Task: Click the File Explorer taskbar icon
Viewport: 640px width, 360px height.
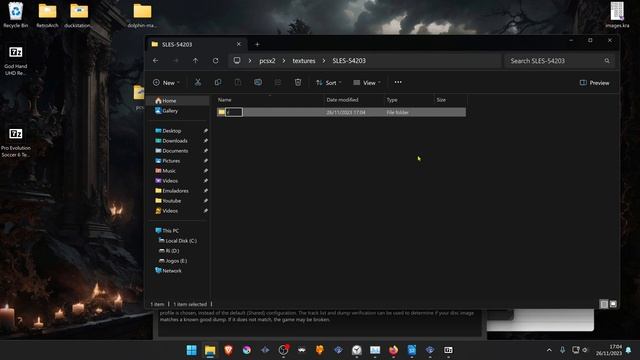Action: tap(210, 350)
